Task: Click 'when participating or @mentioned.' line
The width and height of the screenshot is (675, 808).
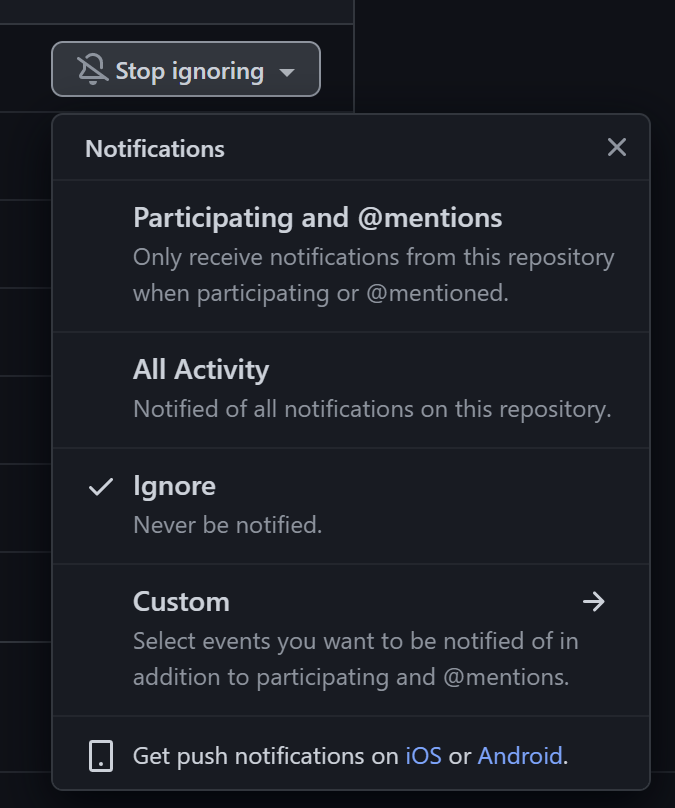Action: [x=320, y=294]
